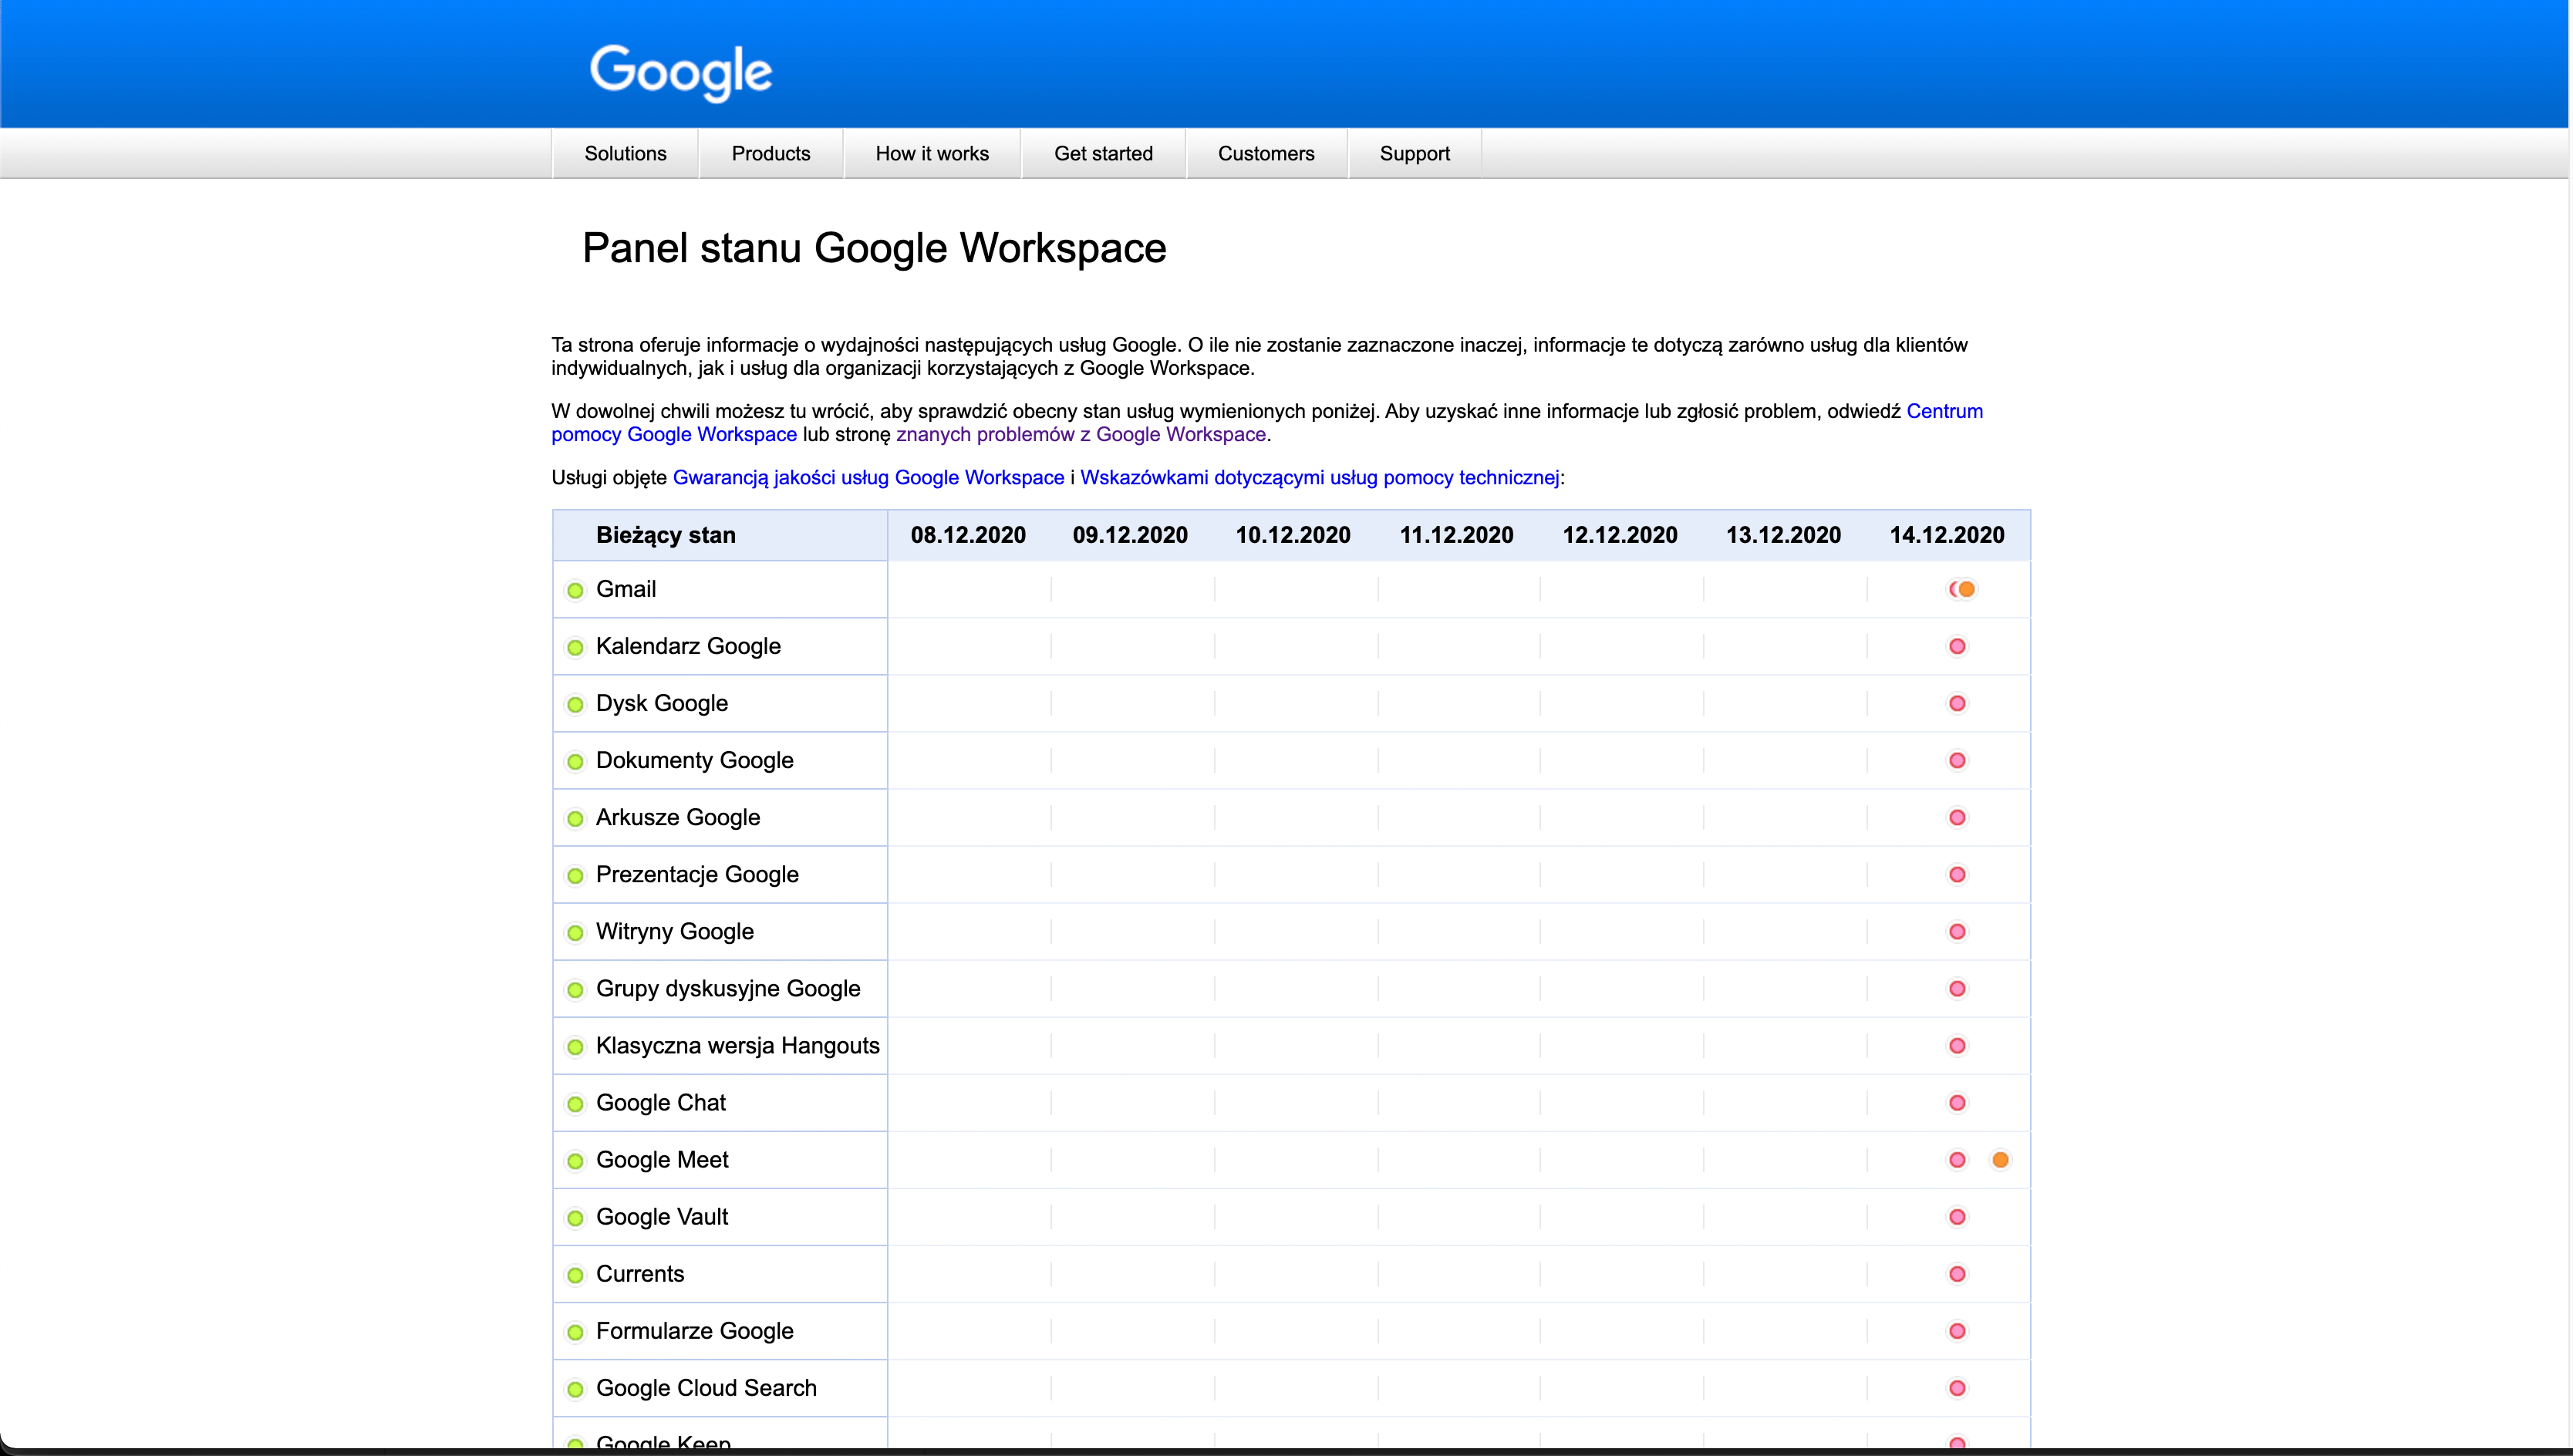Open Formularze Google red outage marker
Viewport: 2573px width, 1456px height.
(1957, 1330)
